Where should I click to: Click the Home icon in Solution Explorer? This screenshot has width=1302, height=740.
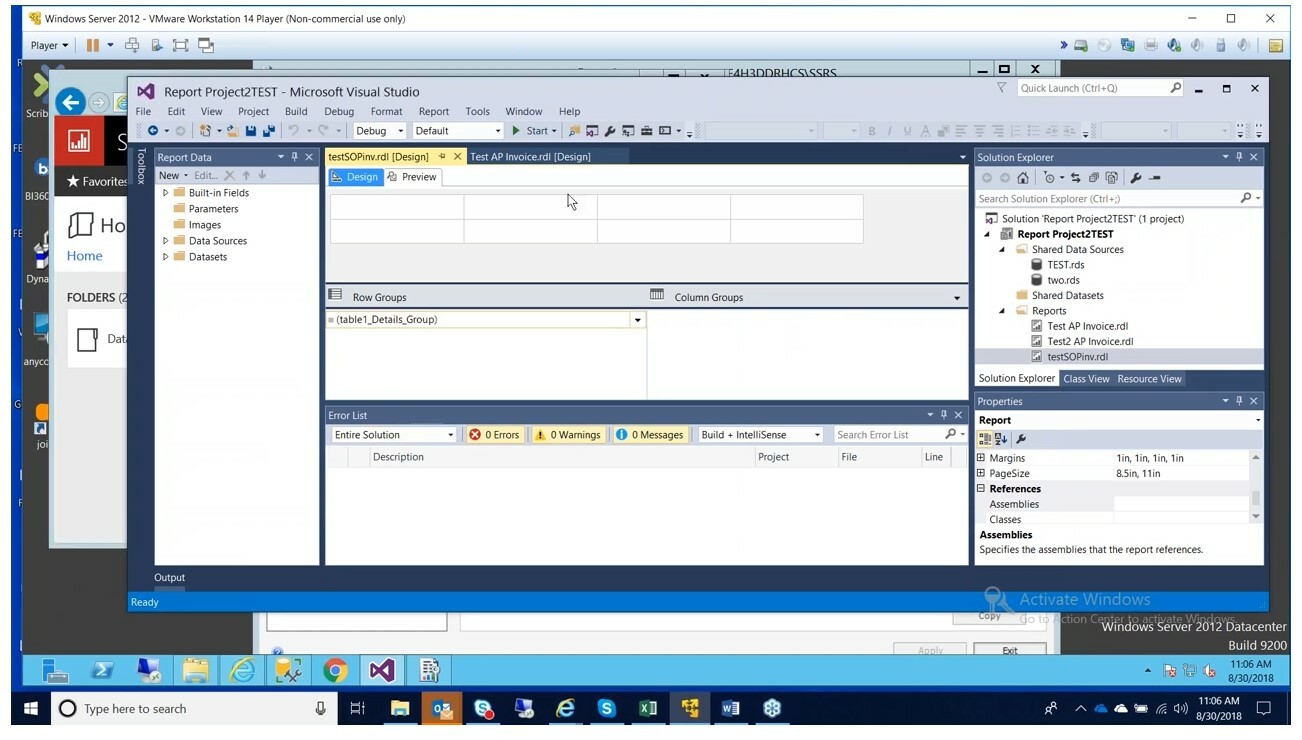pyautogui.click(x=1023, y=178)
